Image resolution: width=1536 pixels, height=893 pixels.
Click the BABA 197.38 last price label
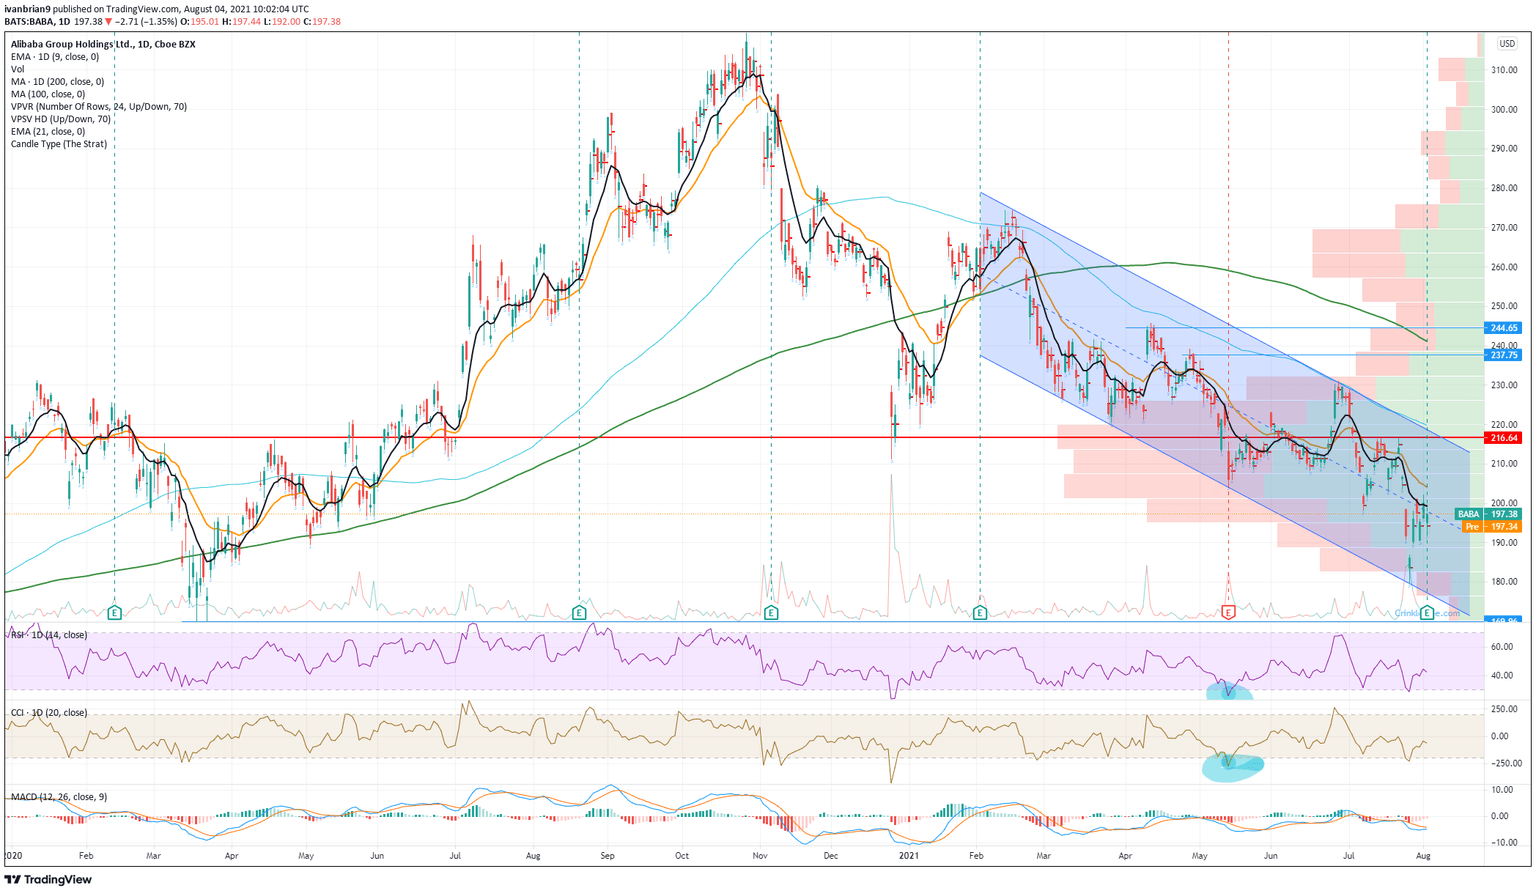(1488, 514)
